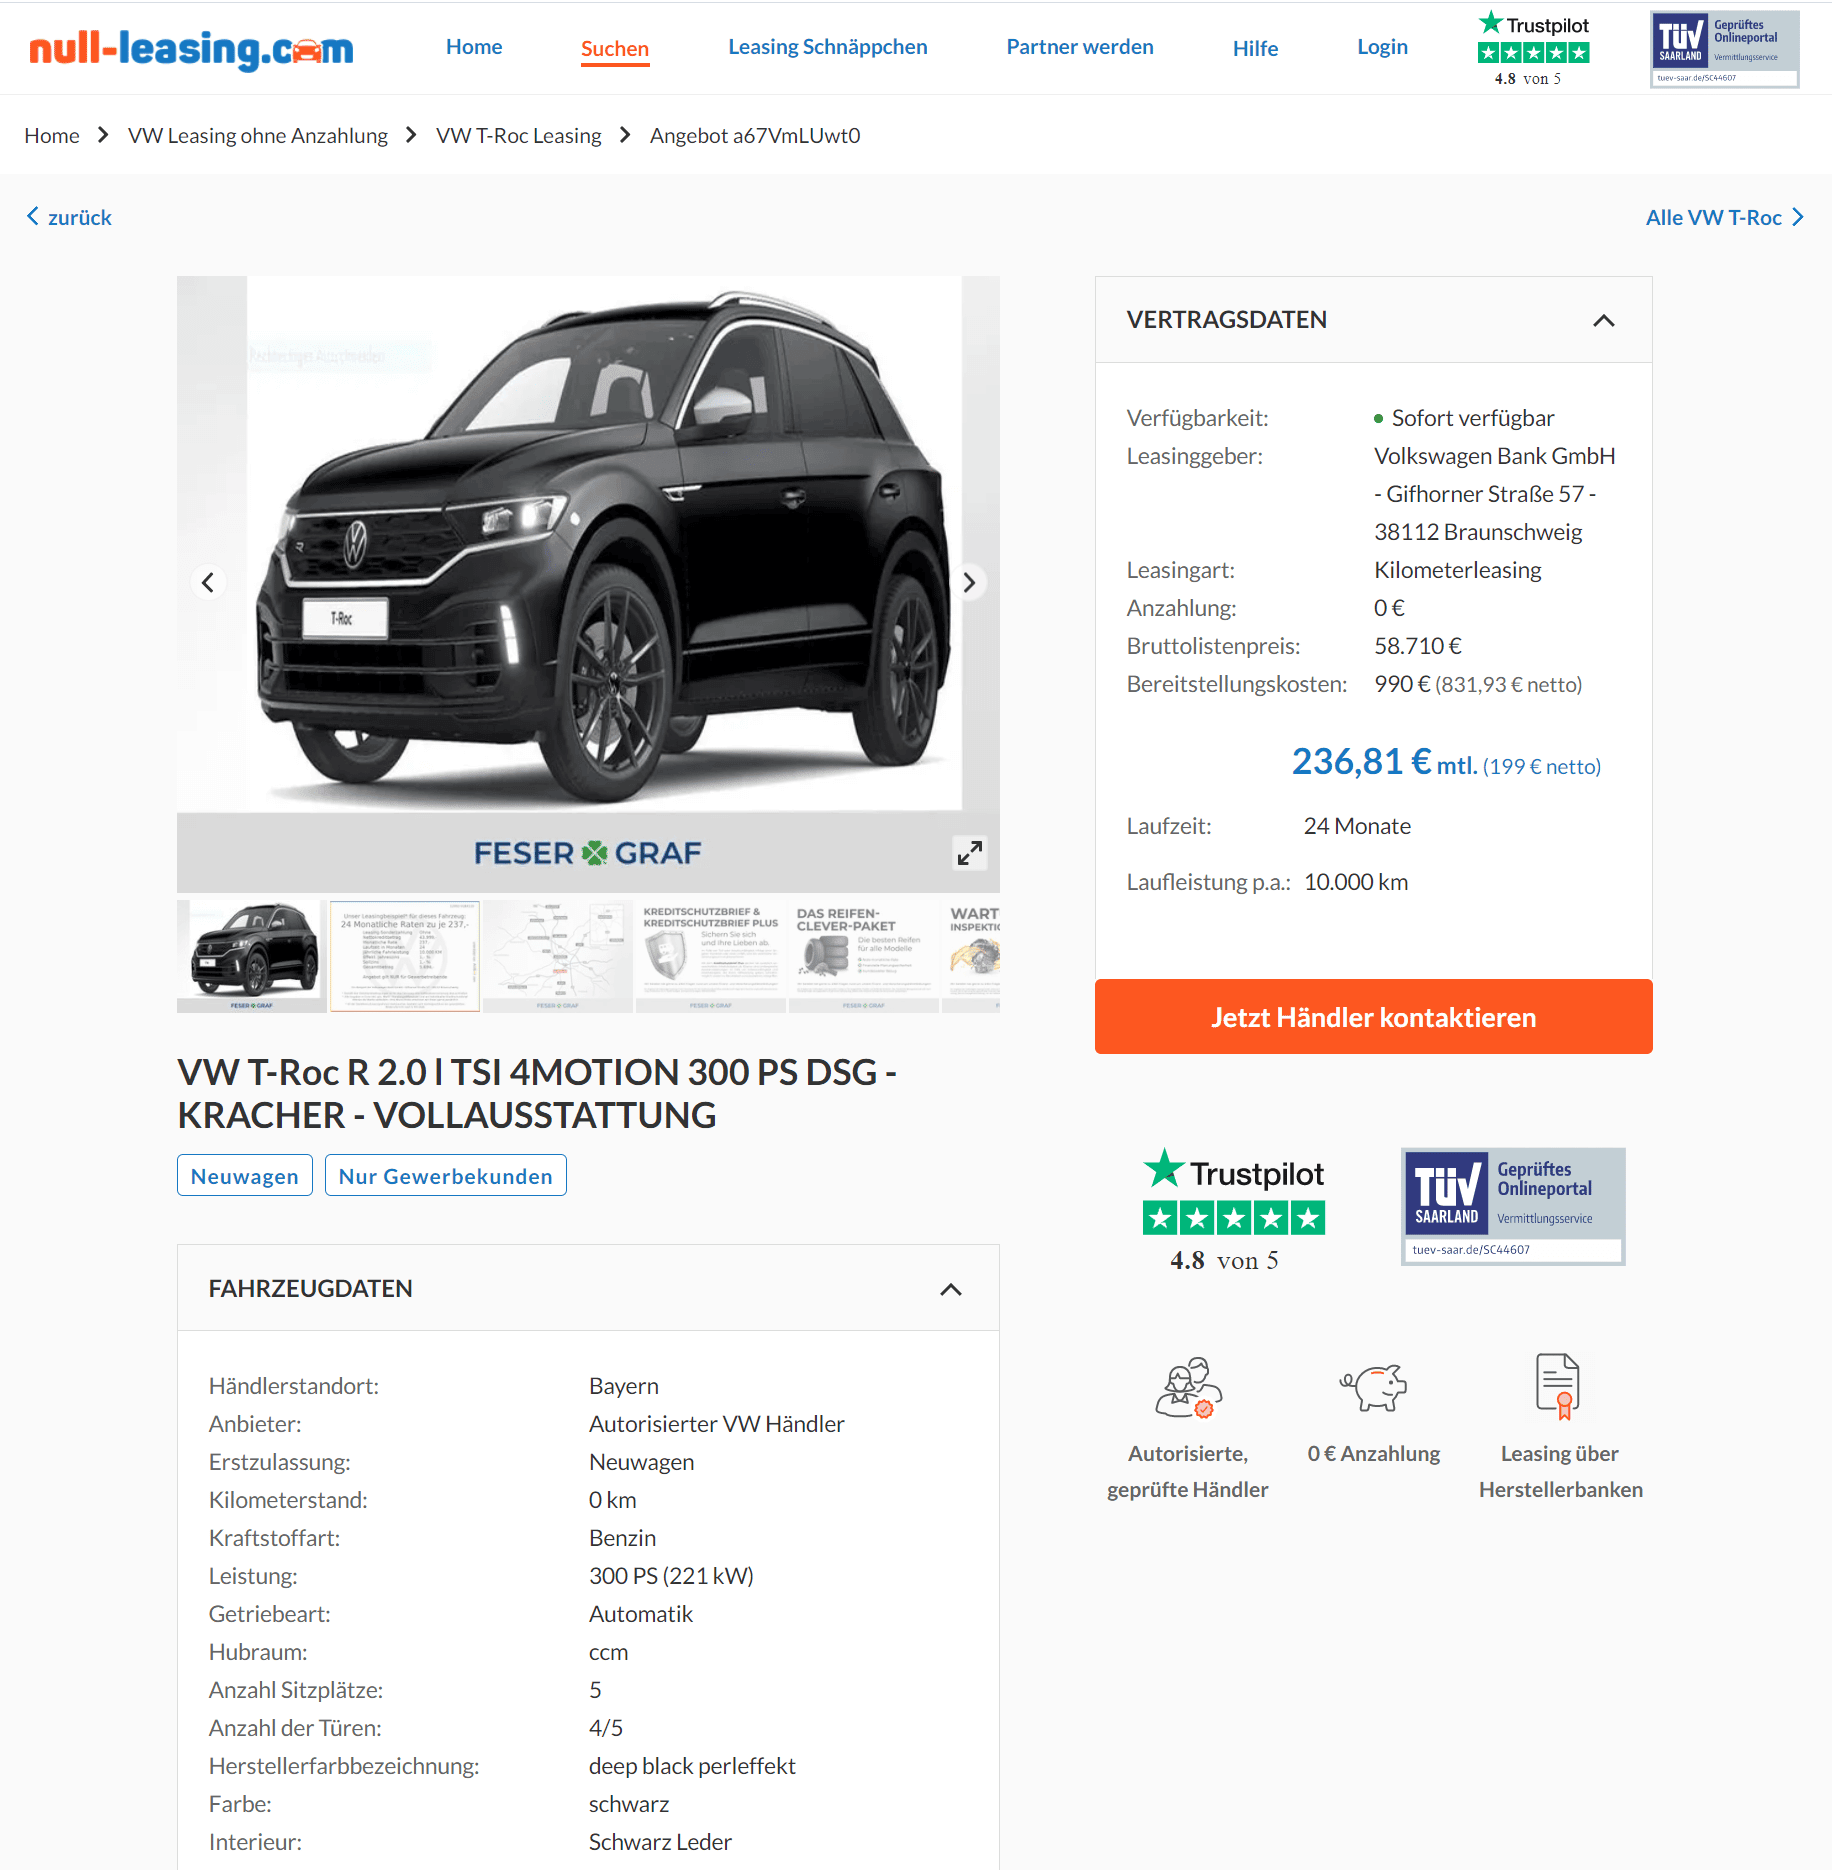
Task: Click the authorized dealers icon
Action: tap(1188, 1387)
